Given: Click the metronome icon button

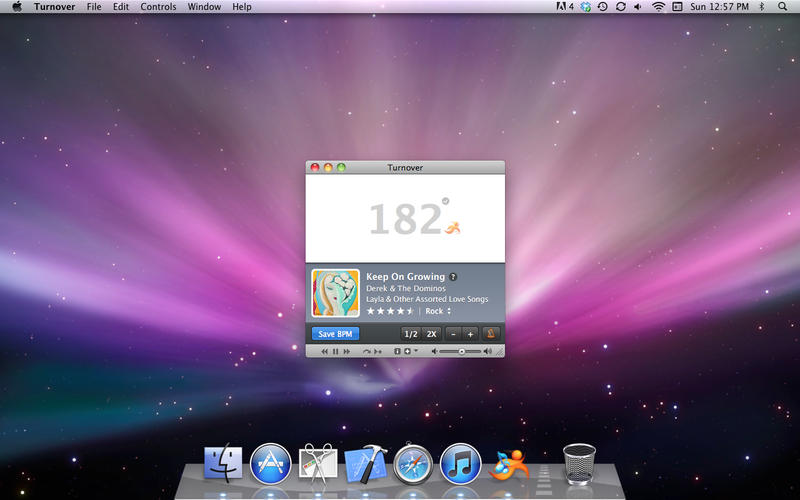Looking at the screenshot, I should point(491,334).
